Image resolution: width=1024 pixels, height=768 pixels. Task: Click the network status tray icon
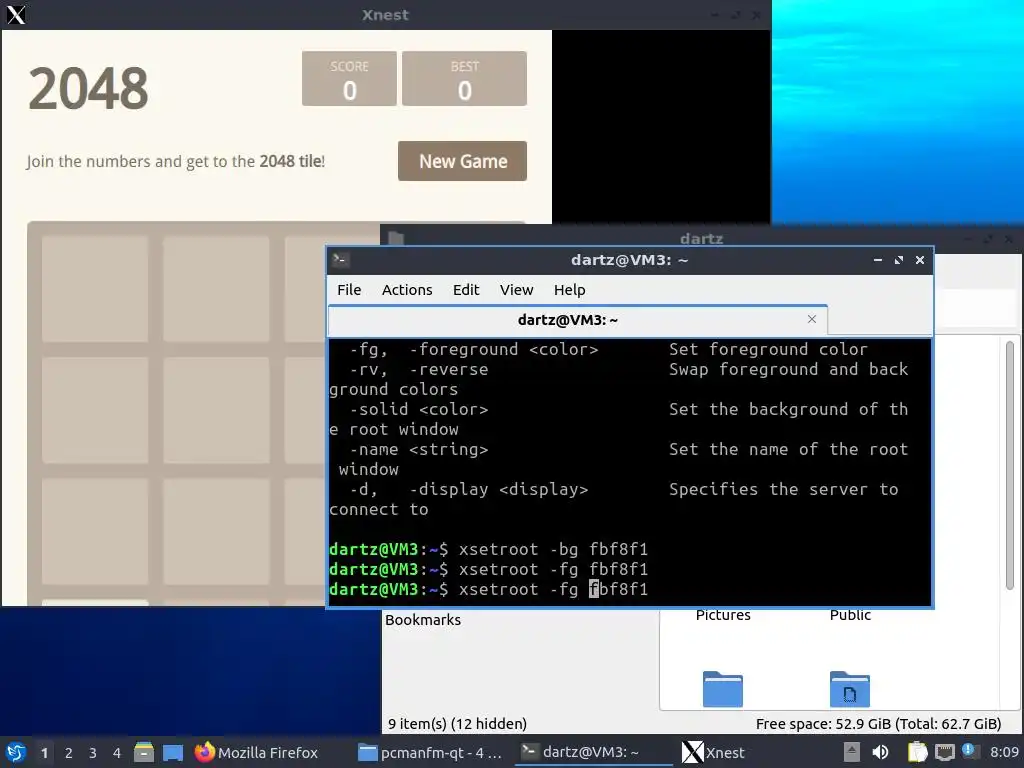(x=944, y=752)
